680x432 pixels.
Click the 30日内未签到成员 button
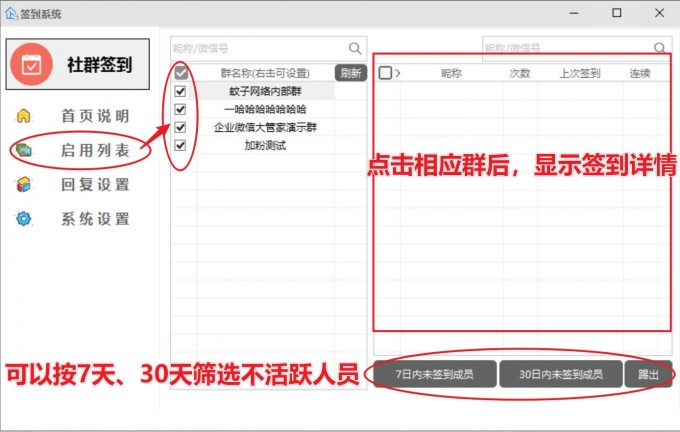[x=561, y=374]
